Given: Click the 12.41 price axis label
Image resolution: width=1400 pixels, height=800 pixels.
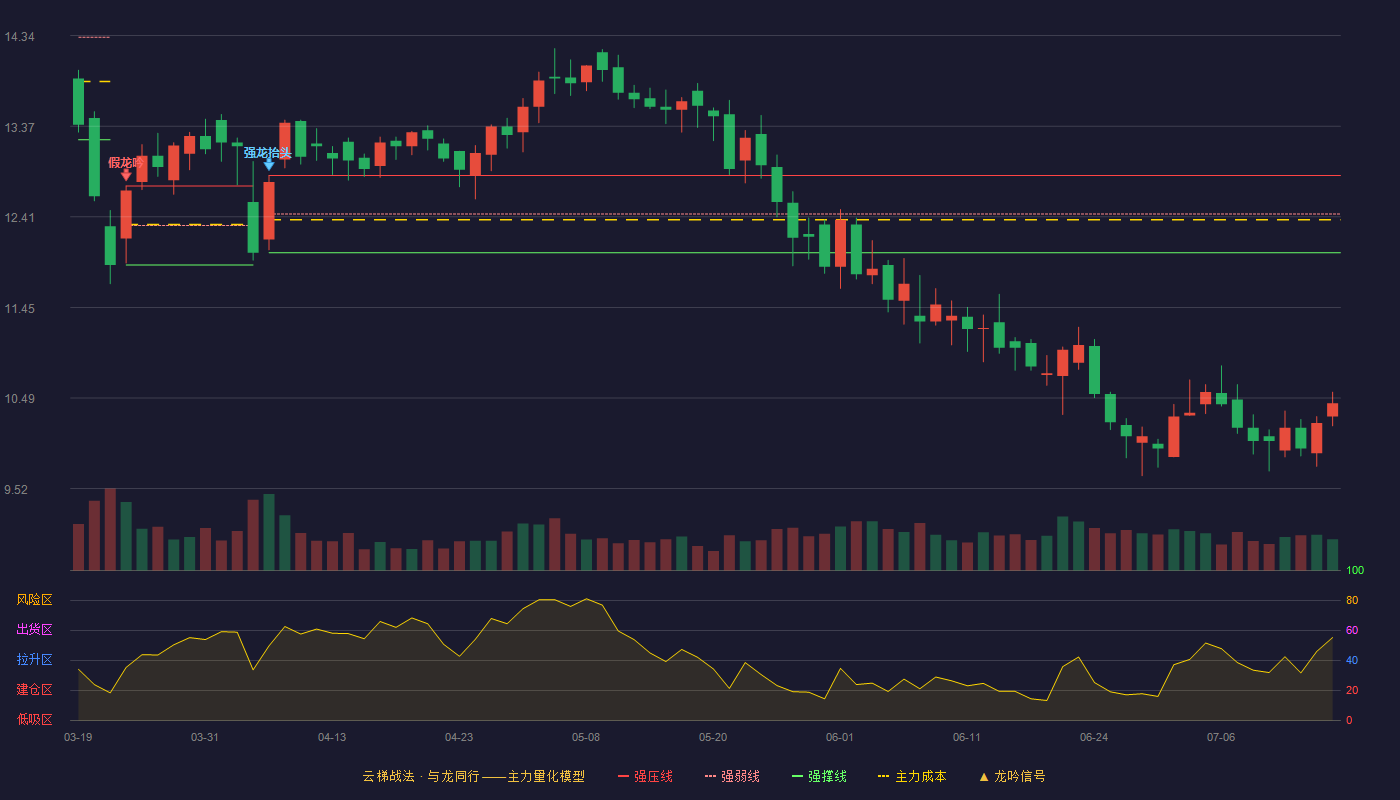Looking at the screenshot, I should [19, 218].
